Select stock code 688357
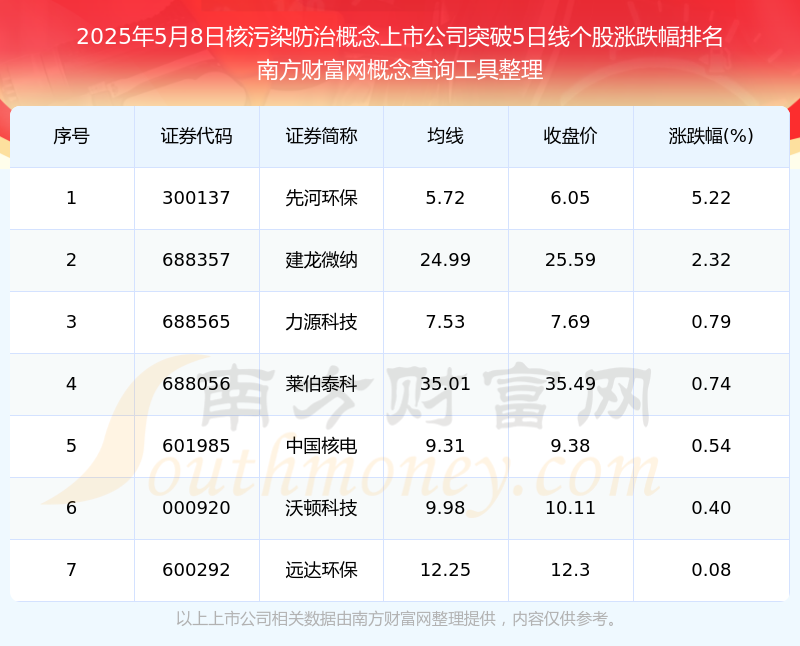This screenshot has width=800, height=646. pyautogui.click(x=196, y=260)
